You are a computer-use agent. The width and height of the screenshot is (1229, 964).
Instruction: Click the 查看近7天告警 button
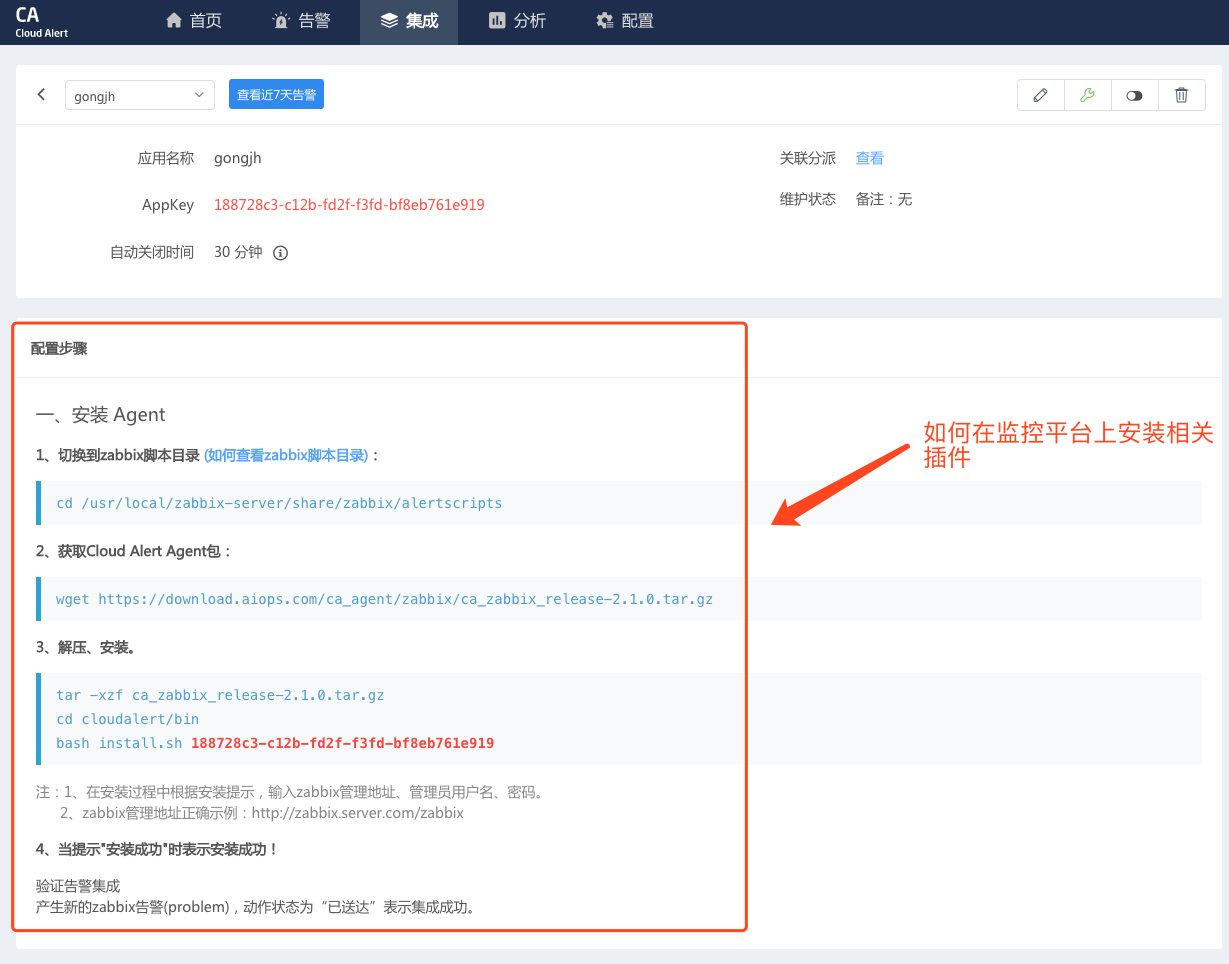[276, 95]
